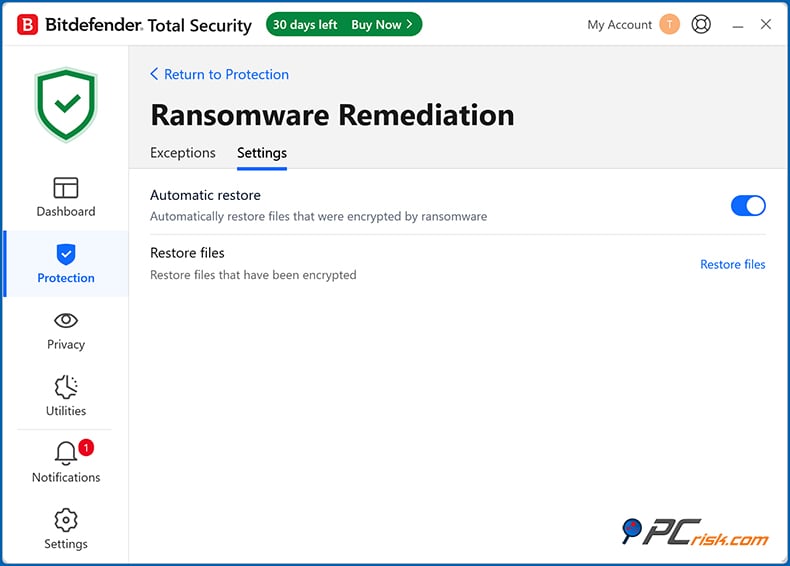The image size is (790, 566).
Task: Disable the Automatic restore toggle
Action: pyautogui.click(x=748, y=206)
